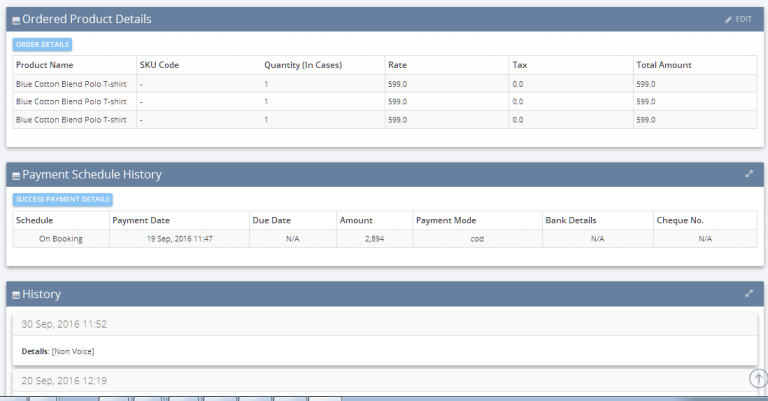Click EDIT in Ordered Product Details header
The width and height of the screenshot is (768, 401).
pyautogui.click(x=738, y=19)
